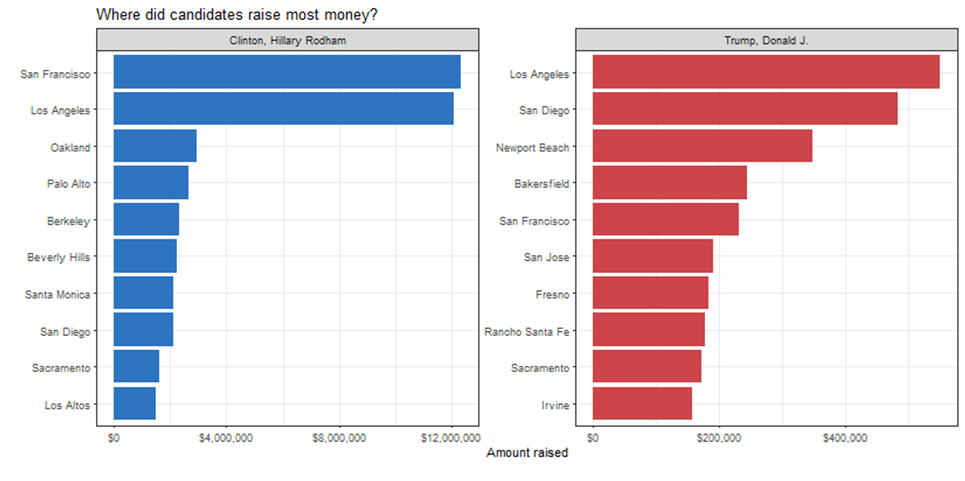Click the red Los Angeles bar in Trump panel
Screen dimensions: 965x481
pyautogui.click(x=765, y=73)
